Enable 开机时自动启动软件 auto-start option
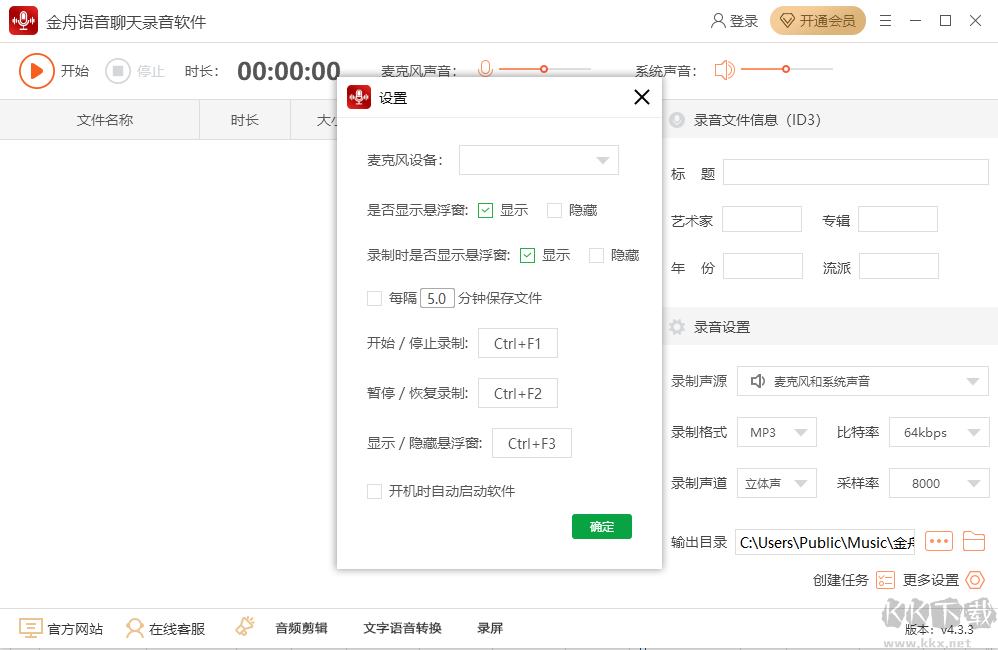Image resolution: width=998 pixels, height=650 pixels. click(x=374, y=490)
